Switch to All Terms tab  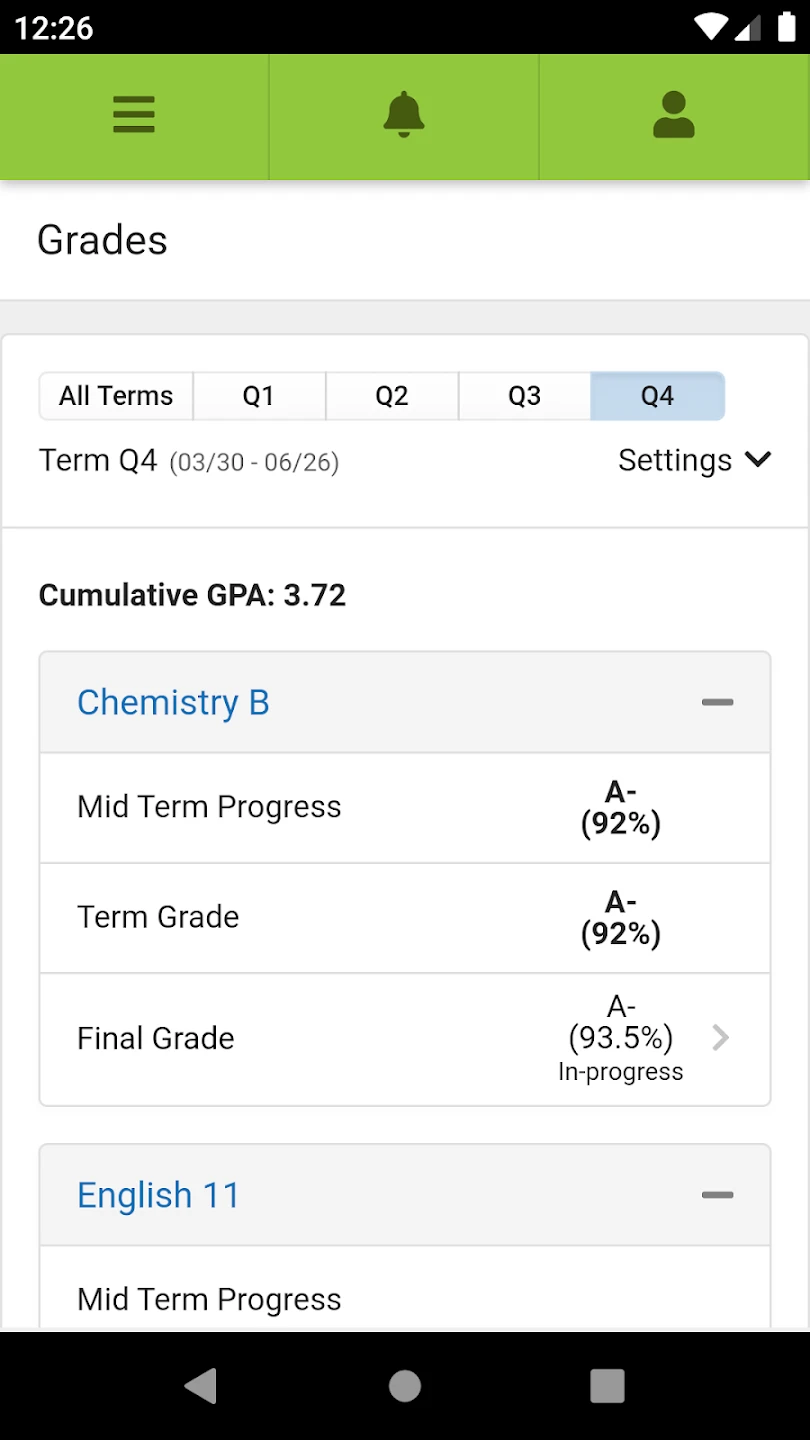(116, 396)
